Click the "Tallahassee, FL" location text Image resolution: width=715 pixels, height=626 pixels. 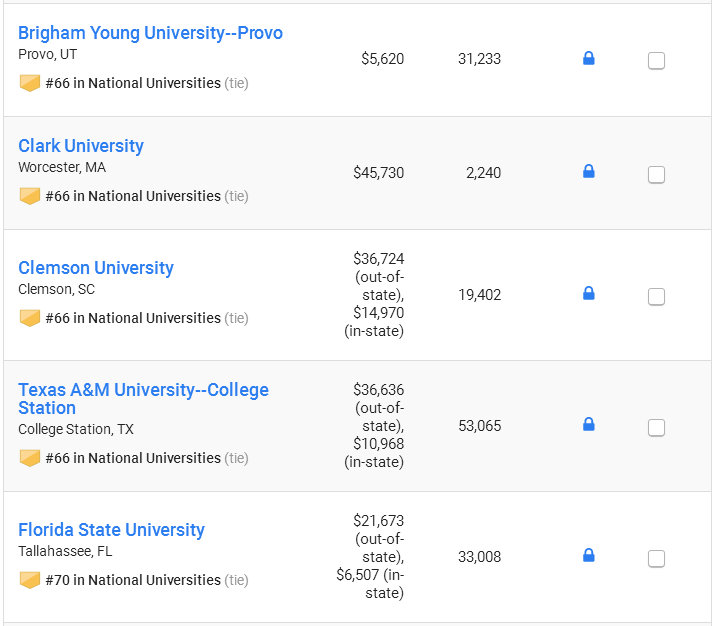tap(65, 551)
